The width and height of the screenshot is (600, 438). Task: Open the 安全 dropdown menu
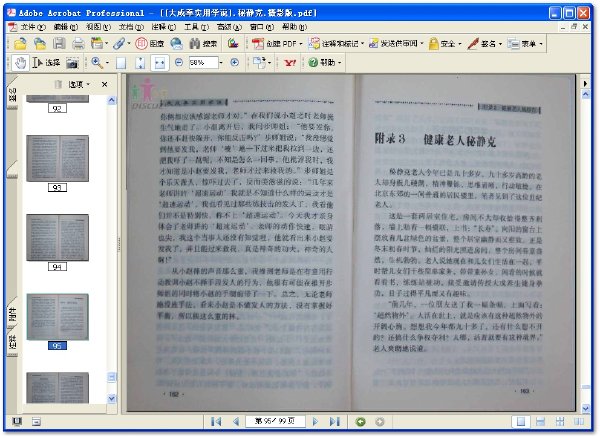(x=445, y=44)
